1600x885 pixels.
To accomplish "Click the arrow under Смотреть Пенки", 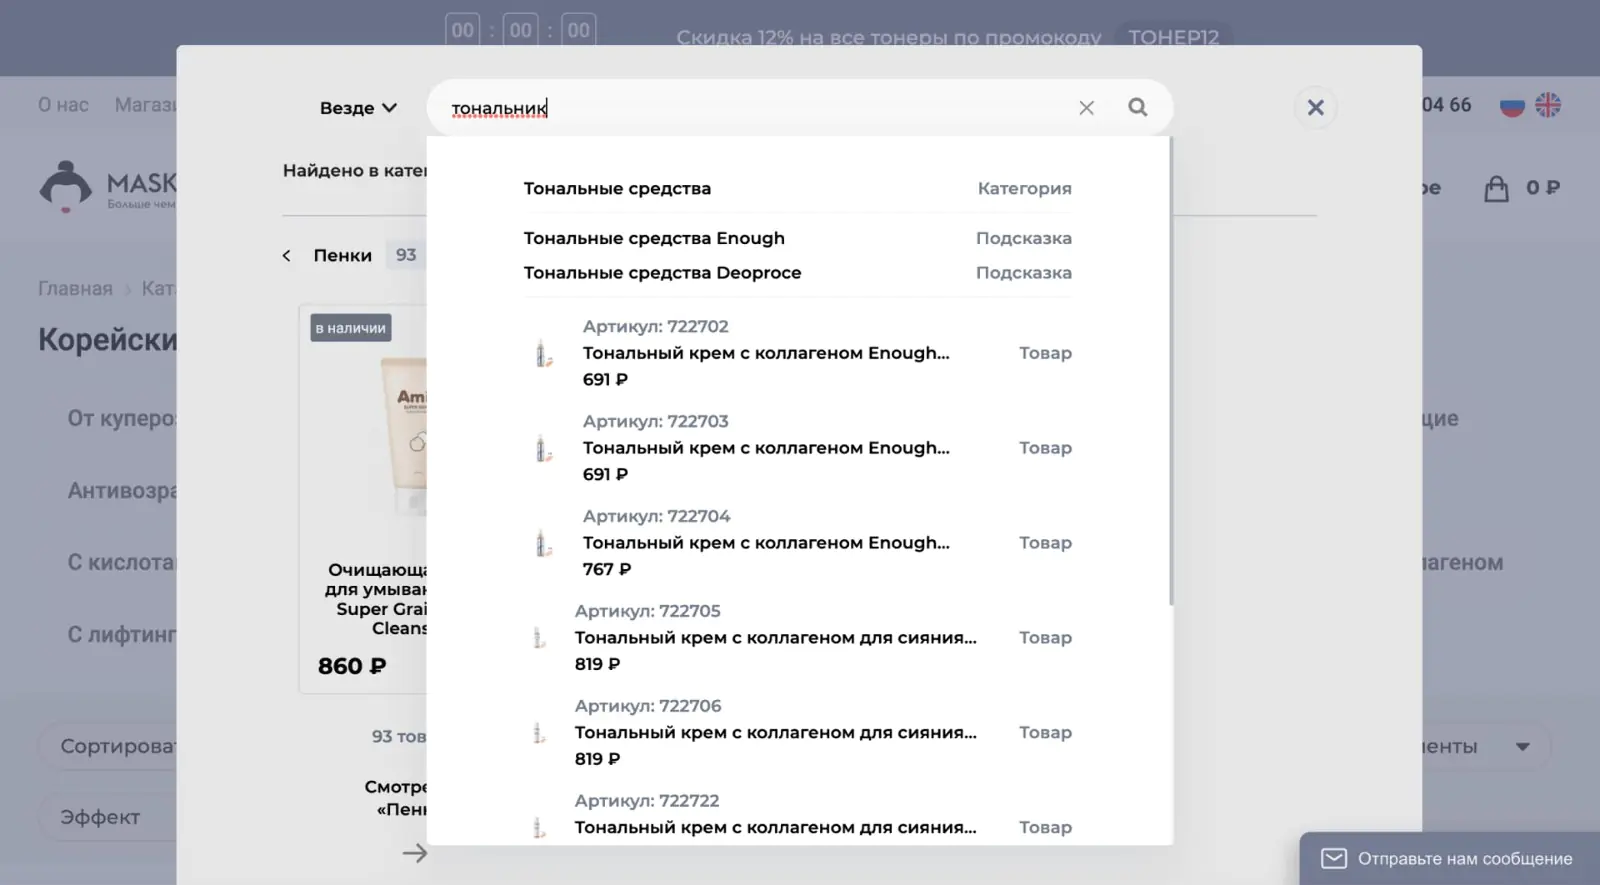I will click(414, 853).
